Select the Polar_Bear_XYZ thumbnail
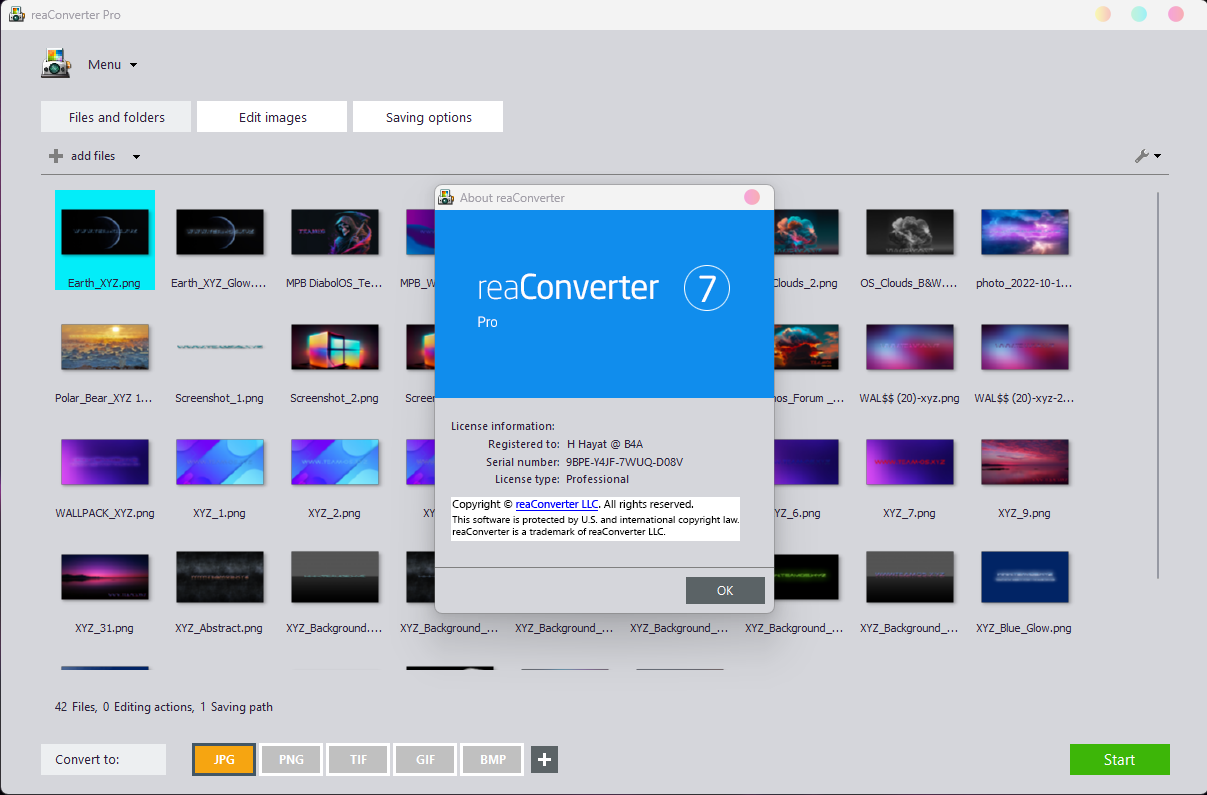This screenshot has height=795, width=1207. (105, 347)
